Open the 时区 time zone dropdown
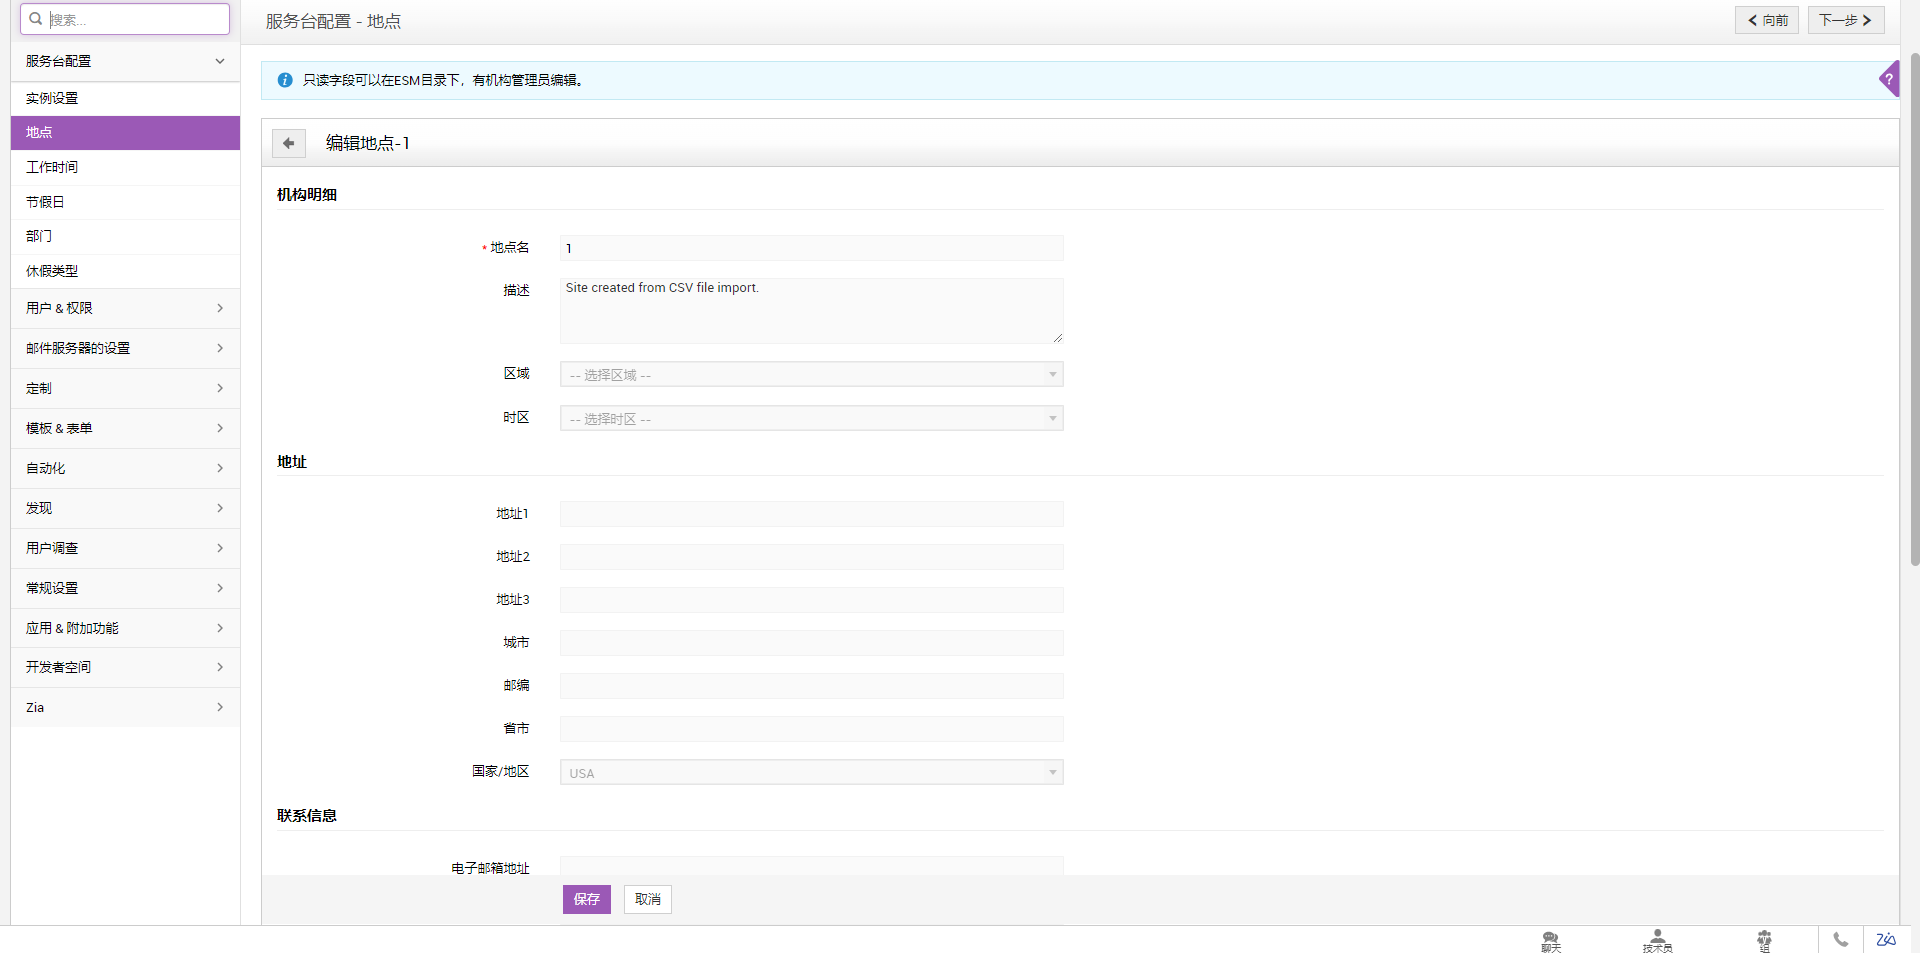The width and height of the screenshot is (1920, 953). (811, 419)
